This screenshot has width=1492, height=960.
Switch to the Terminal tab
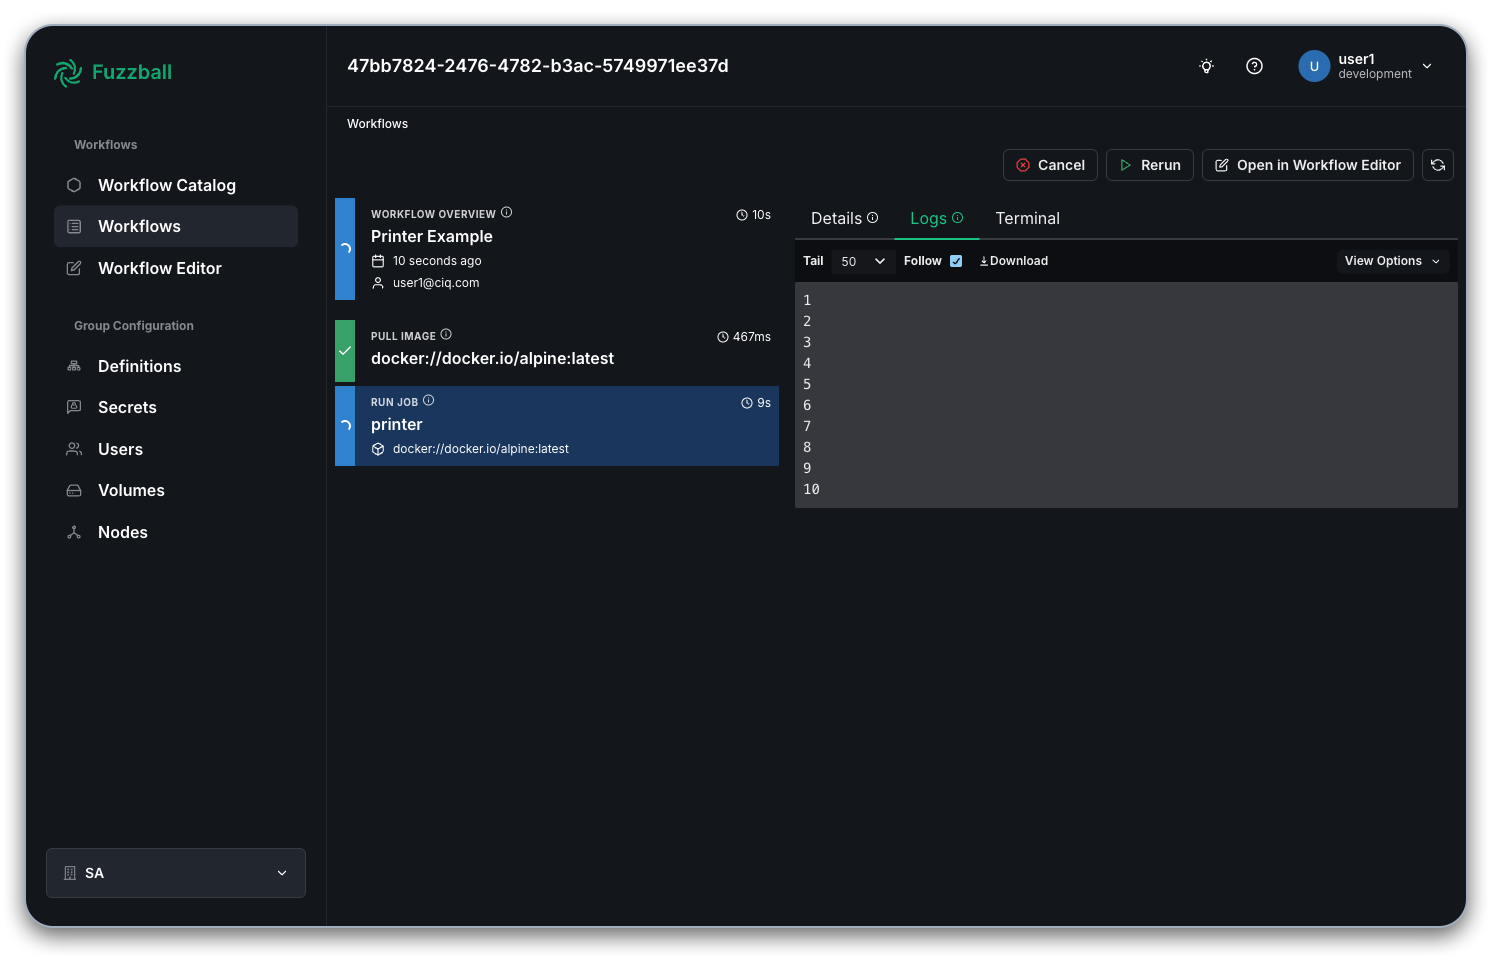coord(1027,218)
